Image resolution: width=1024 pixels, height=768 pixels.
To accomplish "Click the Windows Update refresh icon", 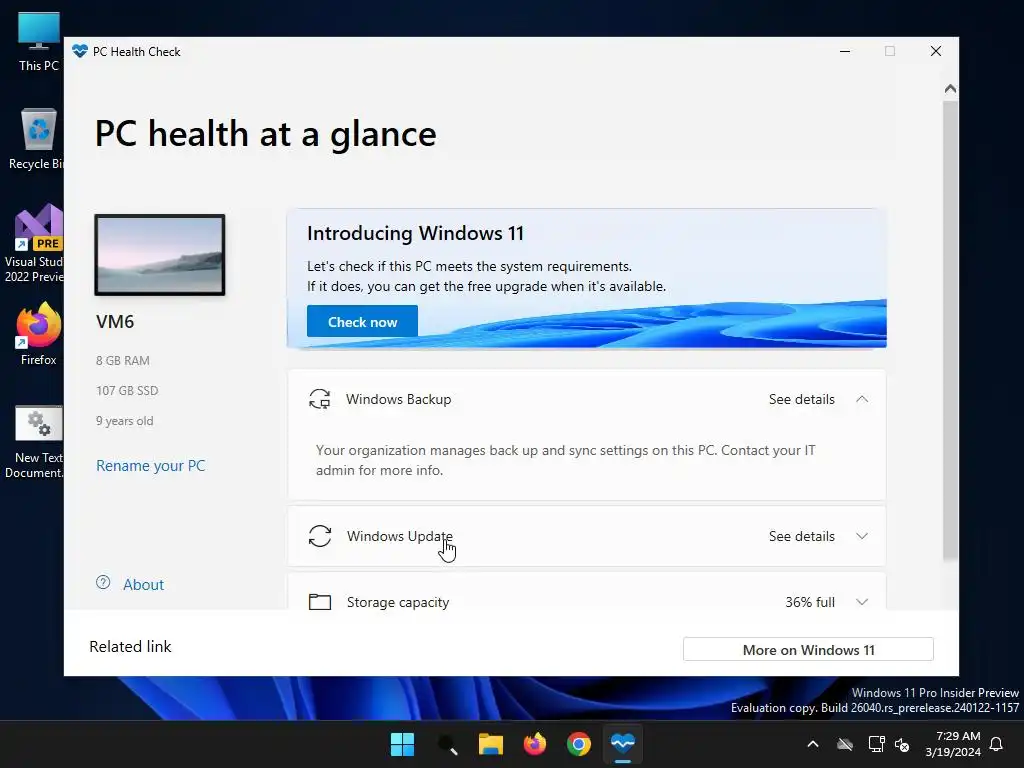I will (x=320, y=536).
